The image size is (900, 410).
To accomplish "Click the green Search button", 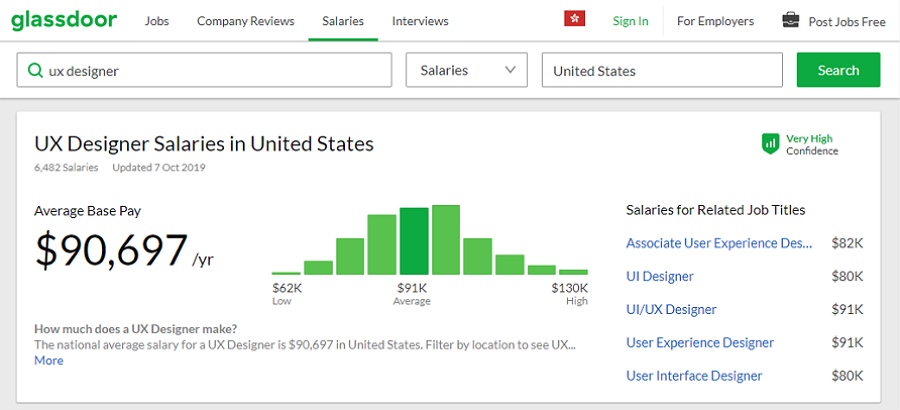I will (838, 70).
